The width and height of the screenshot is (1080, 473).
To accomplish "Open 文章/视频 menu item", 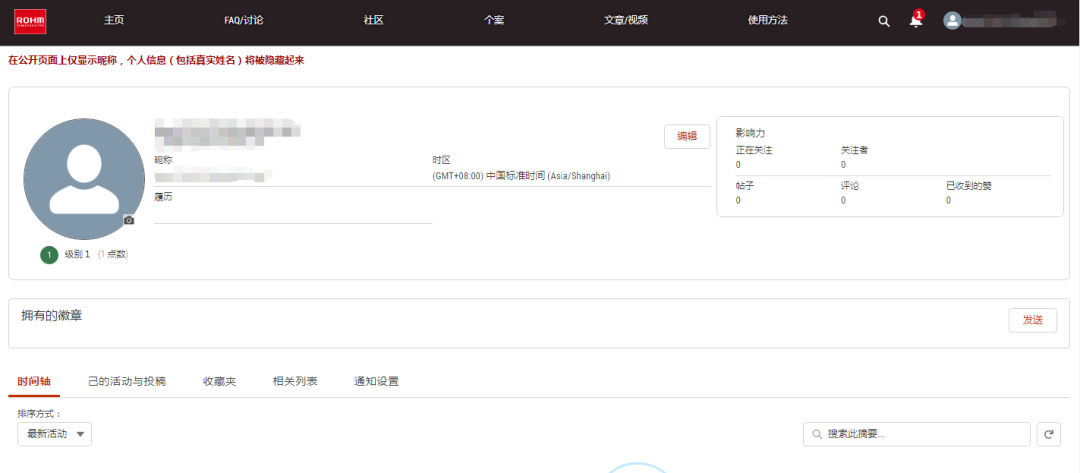I will pyautogui.click(x=626, y=21).
